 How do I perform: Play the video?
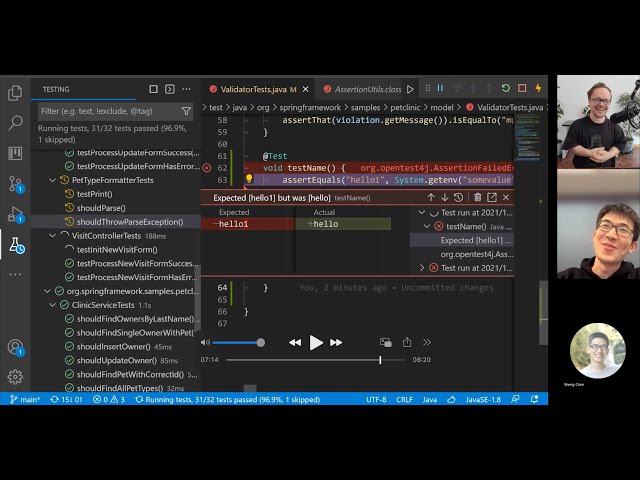click(x=316, y=342)
